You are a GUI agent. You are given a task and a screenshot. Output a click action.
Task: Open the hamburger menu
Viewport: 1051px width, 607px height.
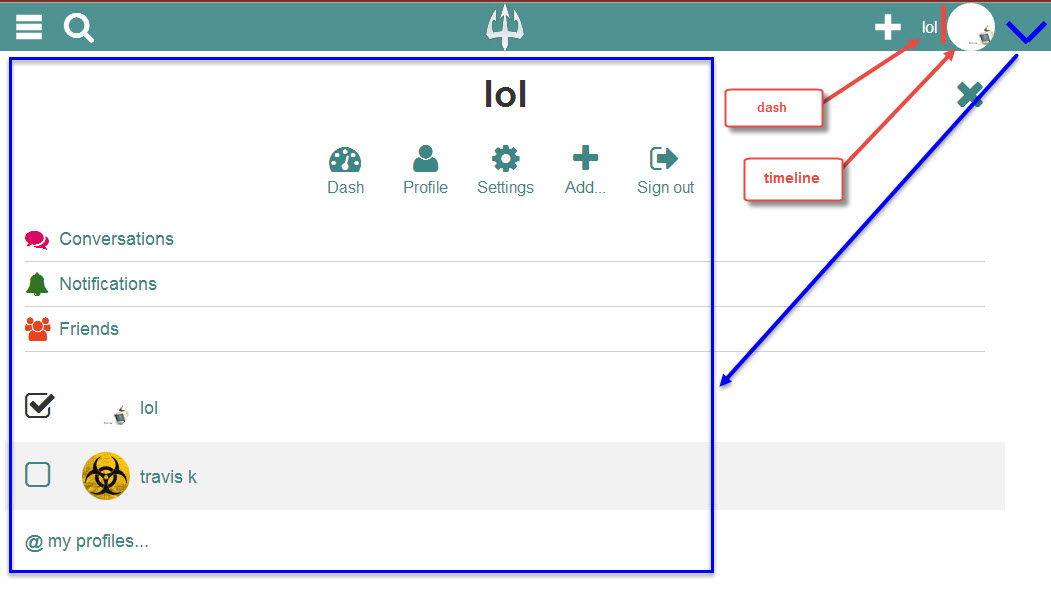(29, 27)
